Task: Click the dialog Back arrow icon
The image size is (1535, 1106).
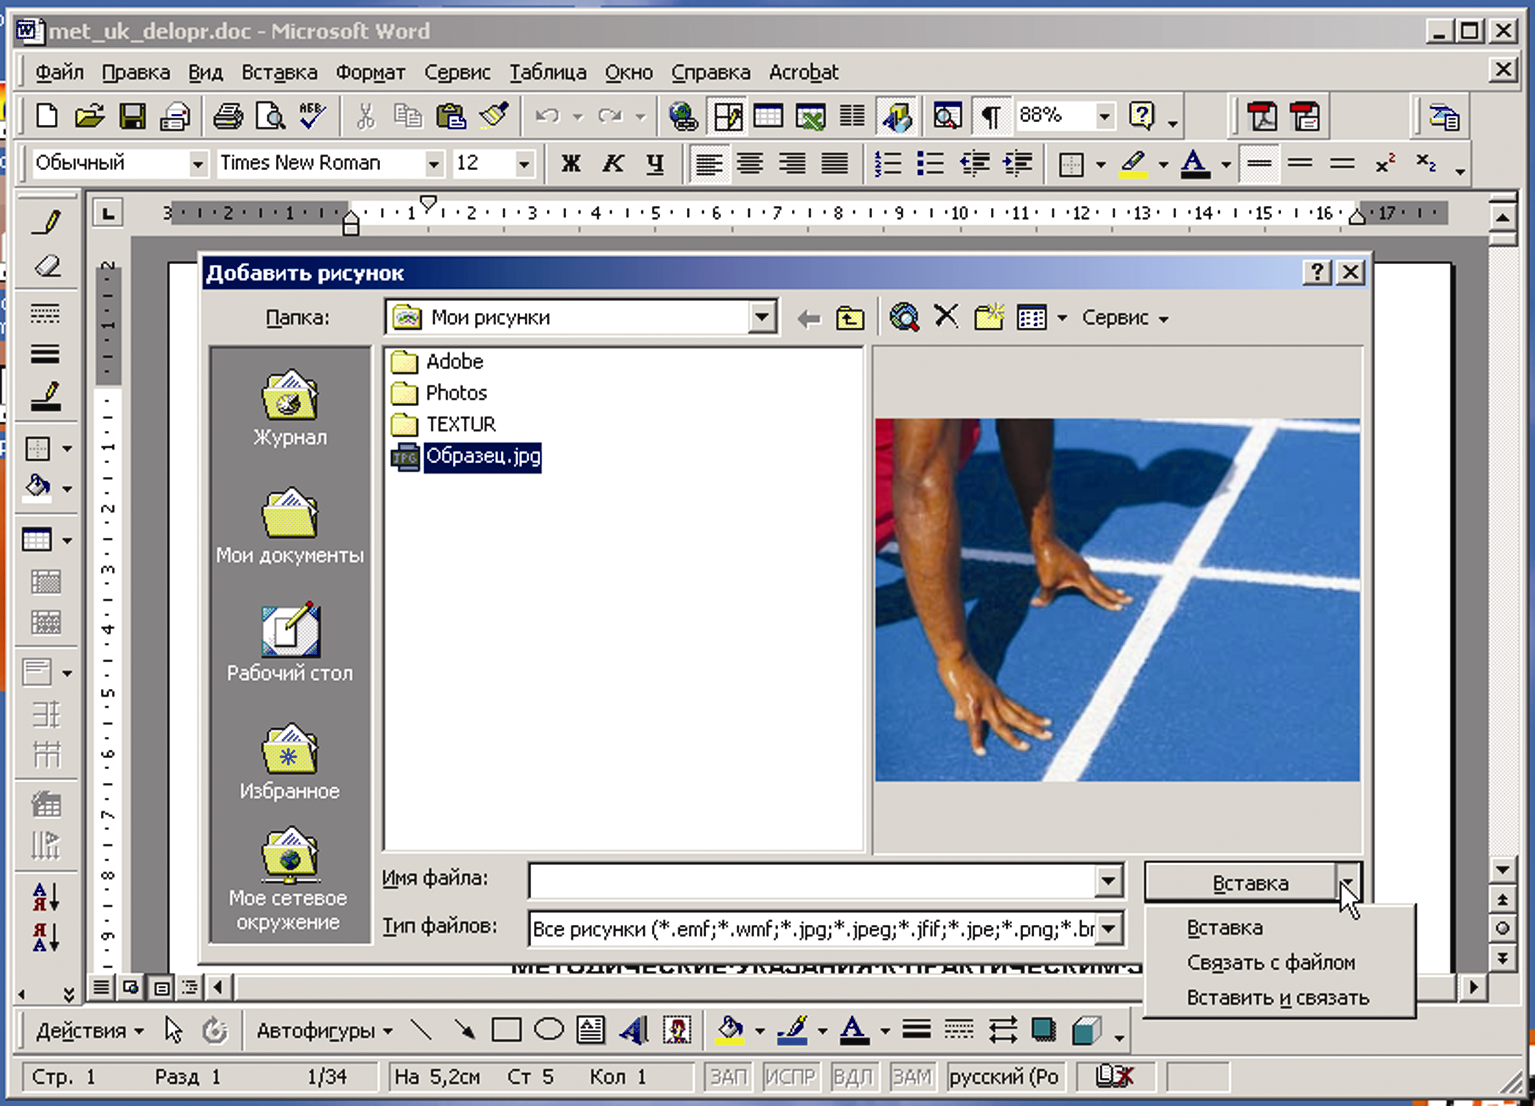Action: point(808,319)
